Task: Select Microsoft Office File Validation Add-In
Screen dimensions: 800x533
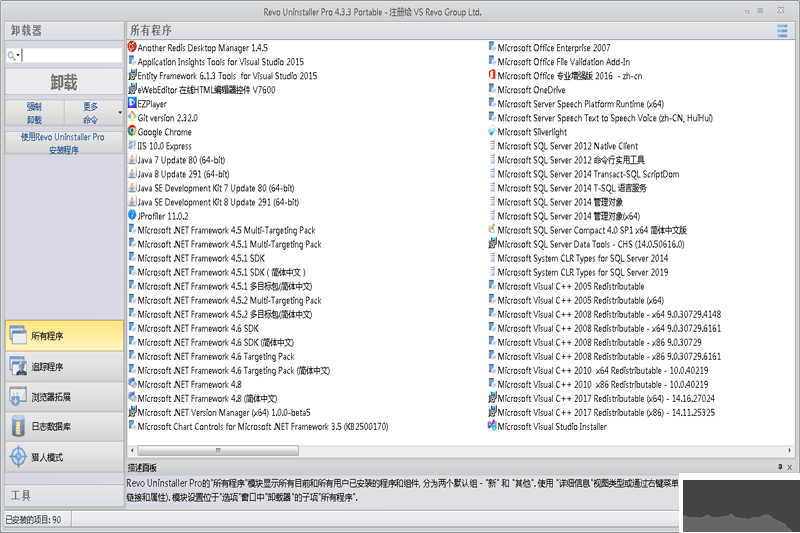Action: [559, 61]
